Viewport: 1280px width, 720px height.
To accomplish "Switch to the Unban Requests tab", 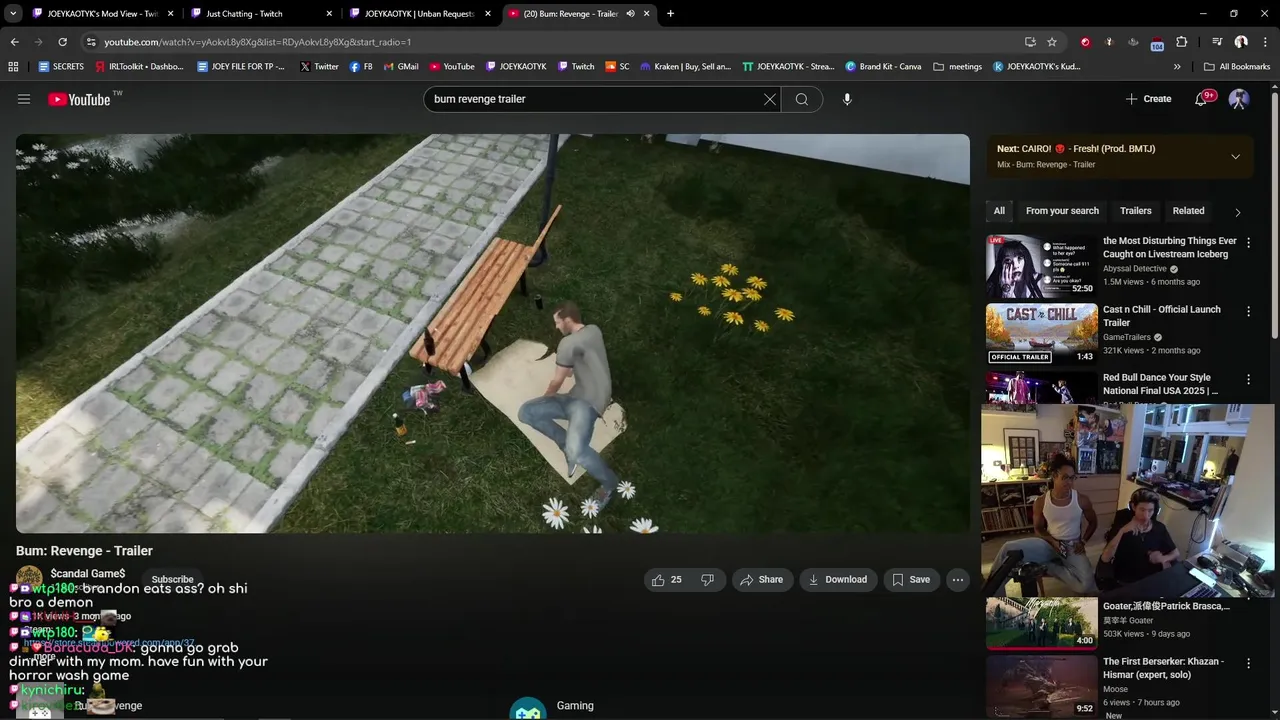I will (420, 14).
